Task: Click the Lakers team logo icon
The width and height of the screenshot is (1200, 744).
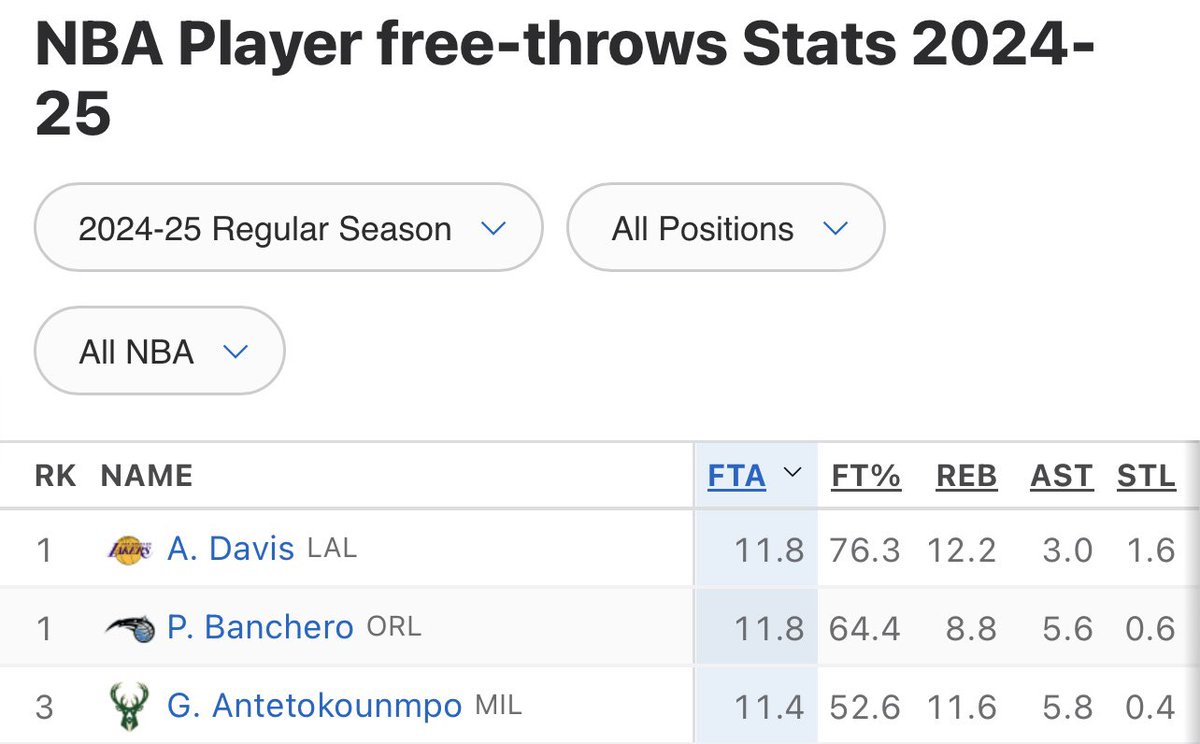Action: coord(129,549)
